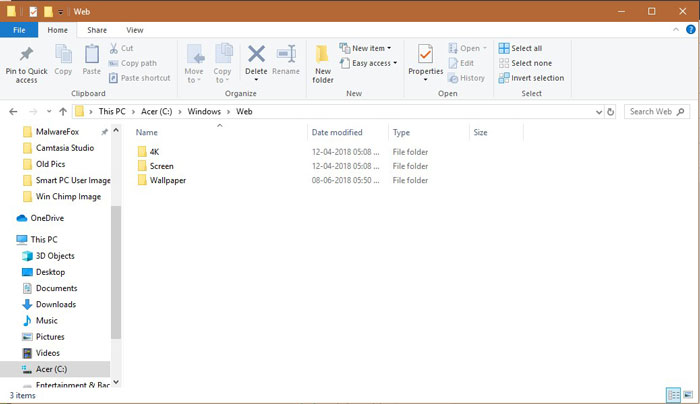This screenshot has width=700, height=404.
Task: Expand the address bar history dropdown
Action: tap(599, 112)
